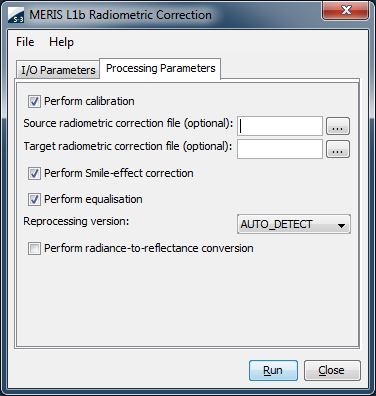Toggle the Perform calibration checkbox
Viewport: 376px width, 396px height.
tap(34, 101)
